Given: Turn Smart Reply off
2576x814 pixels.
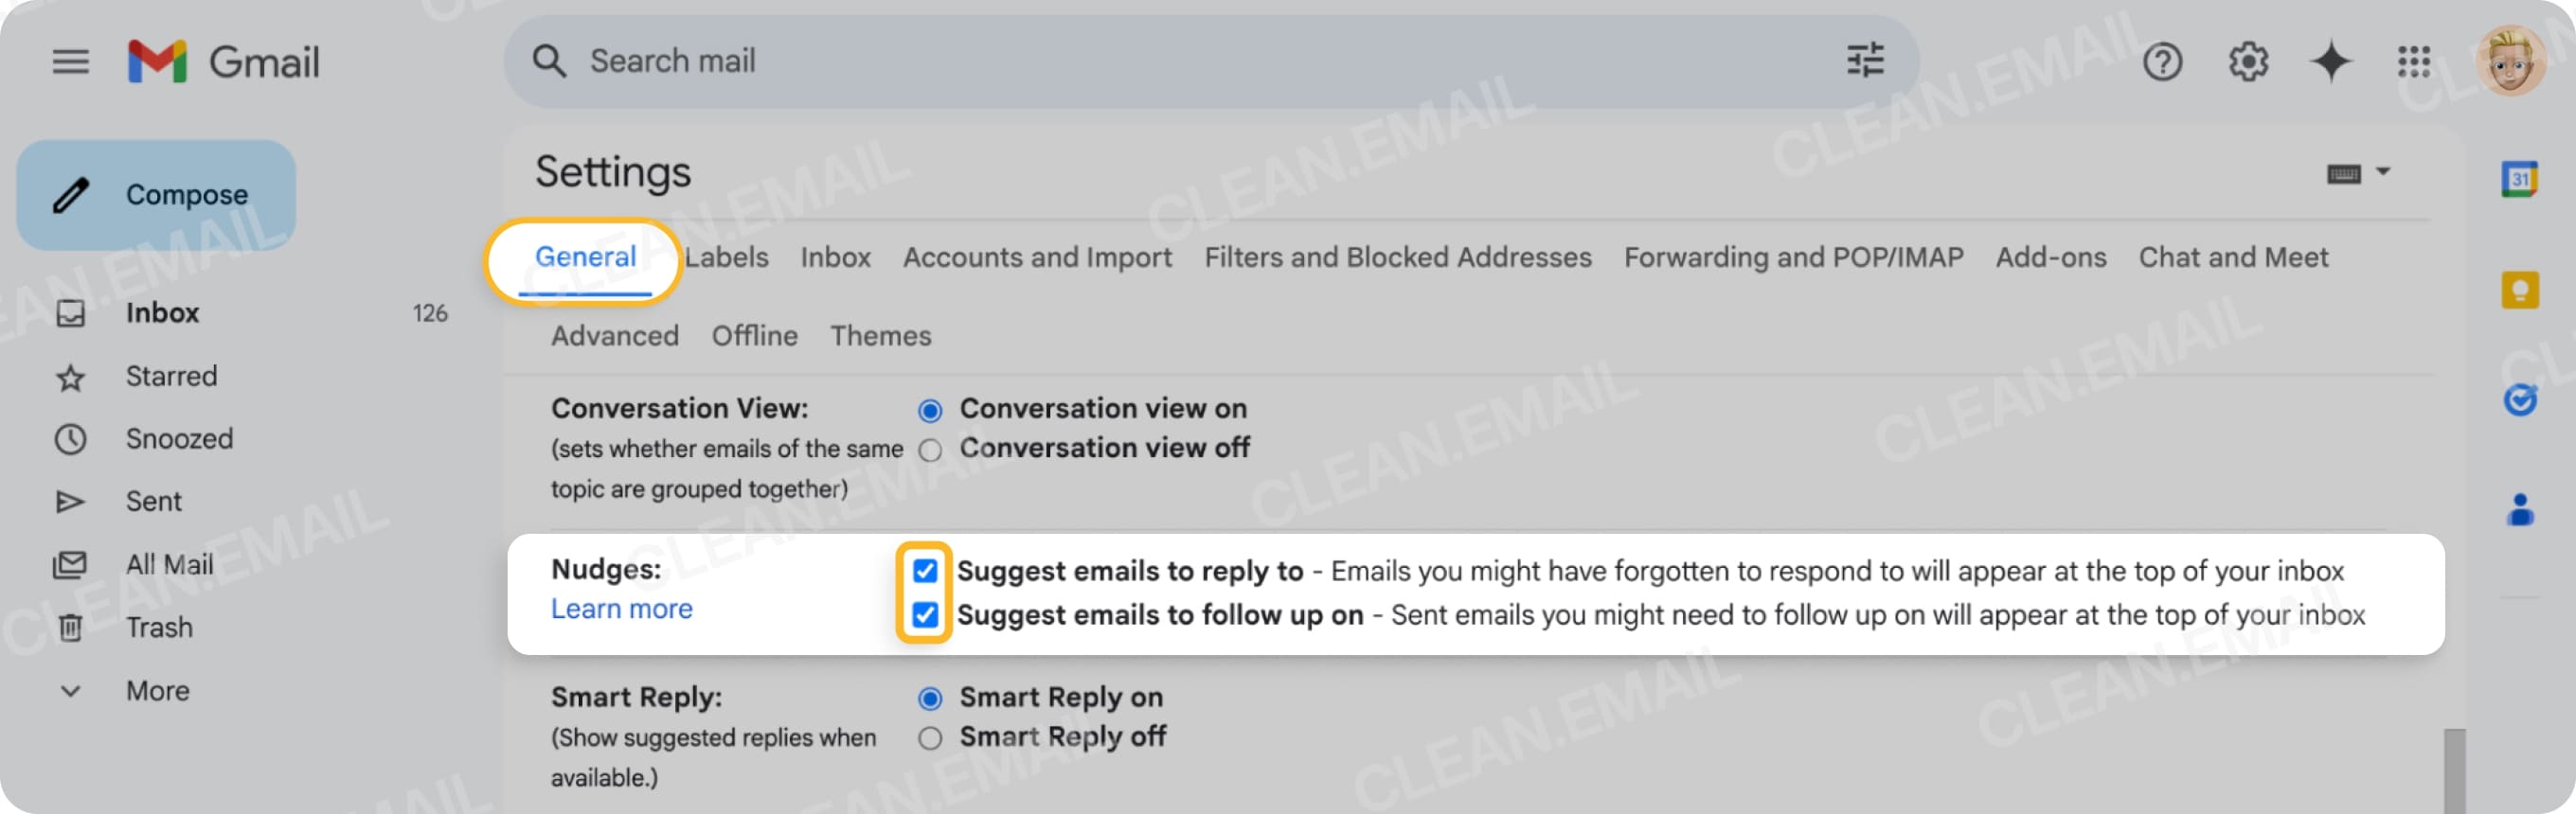Looking at the screenshot, I should pyautogui.click(x=929, y=738).
